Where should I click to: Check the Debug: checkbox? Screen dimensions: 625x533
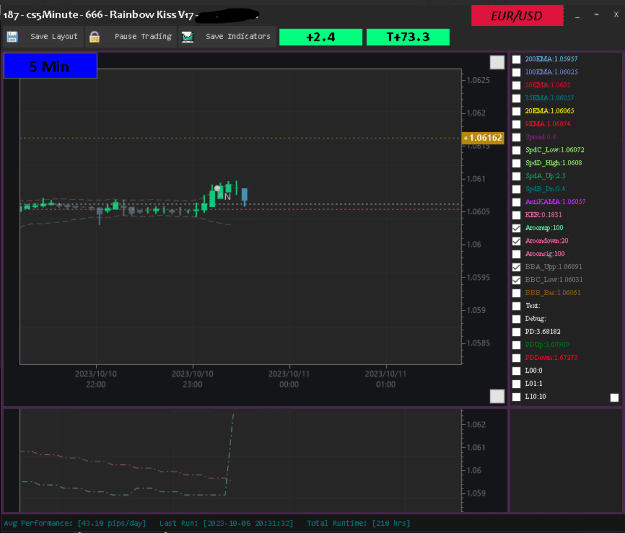(516, 319)
